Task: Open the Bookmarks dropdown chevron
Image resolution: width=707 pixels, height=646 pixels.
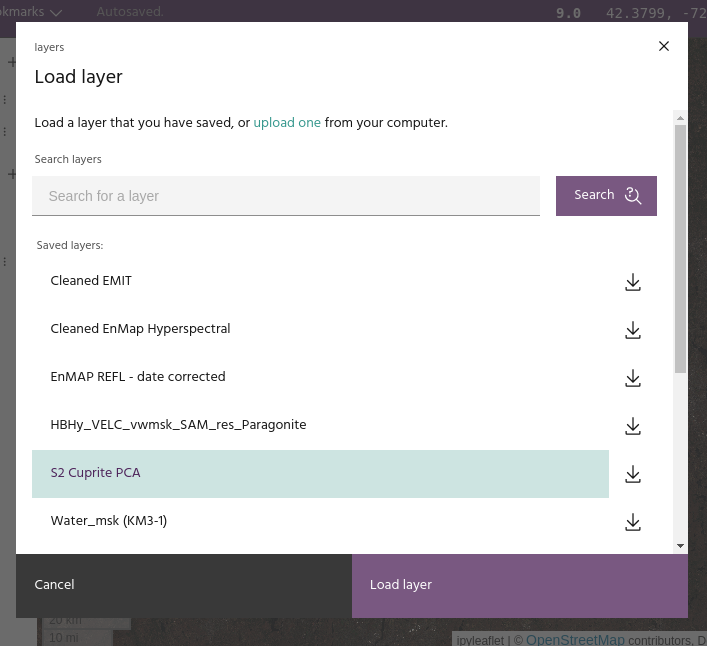Action: pos(56,12)
